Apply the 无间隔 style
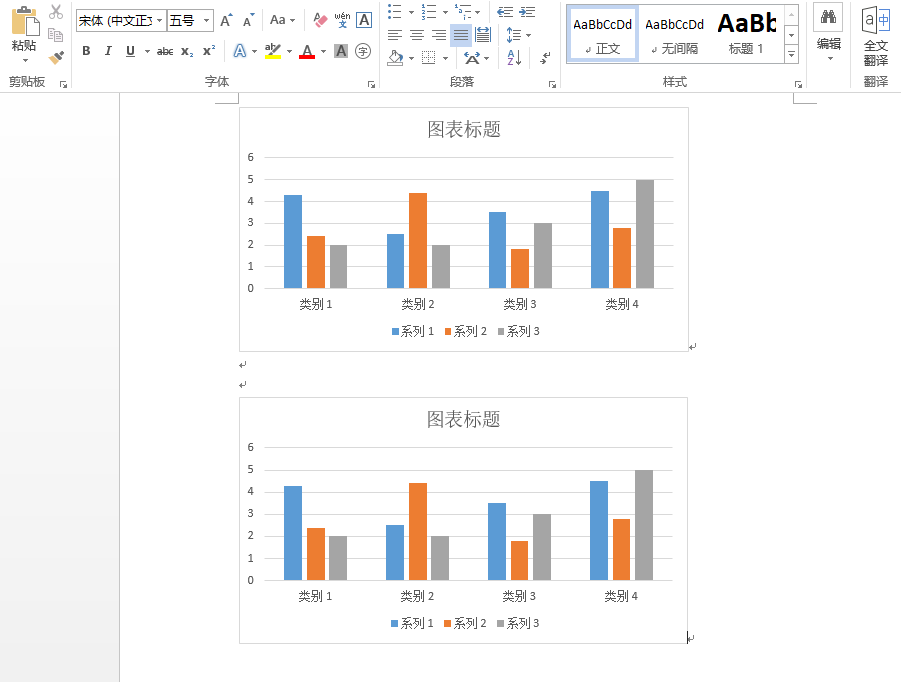The image size is (901, 682). (674, 33)
